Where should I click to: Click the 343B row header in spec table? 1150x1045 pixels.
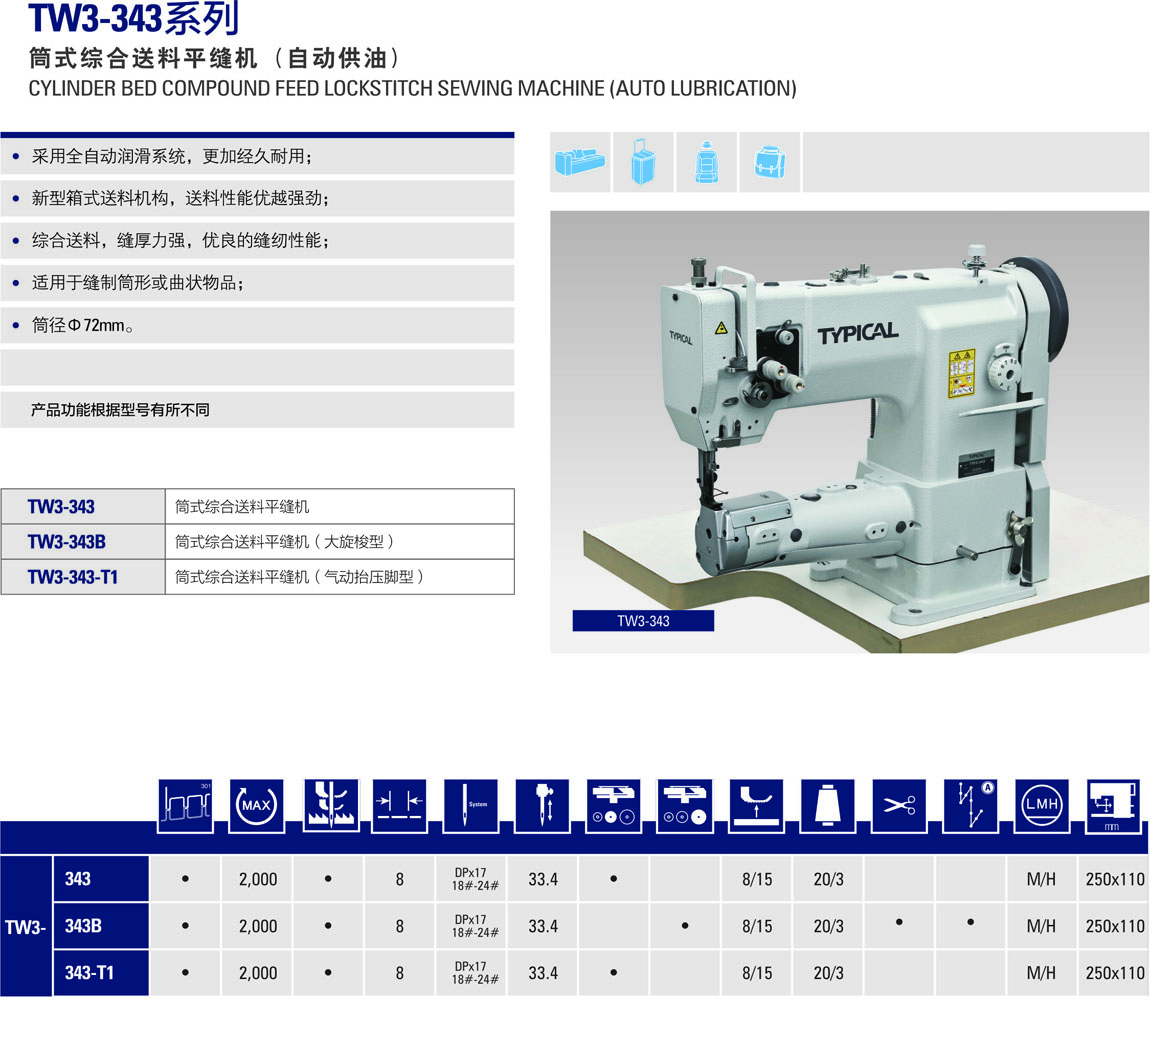(x=101, y=925)
